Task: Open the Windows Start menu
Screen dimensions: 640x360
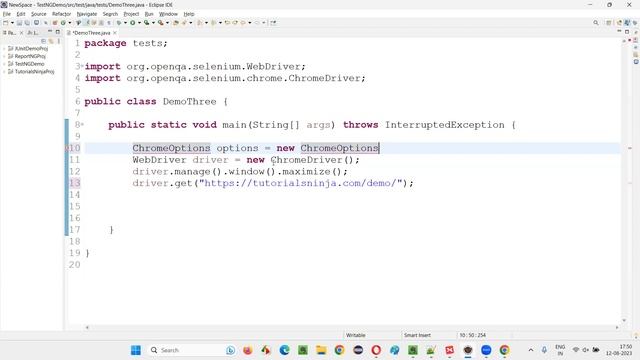Action: pyautogui.click(x=136, y=350)
